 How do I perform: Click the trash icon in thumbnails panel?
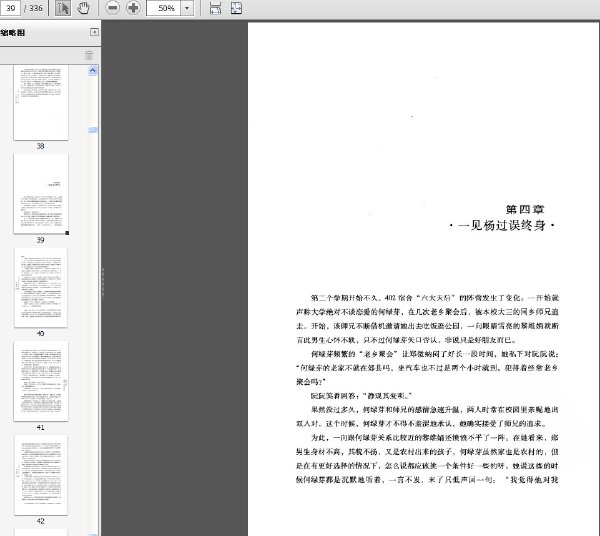[89, 56]
